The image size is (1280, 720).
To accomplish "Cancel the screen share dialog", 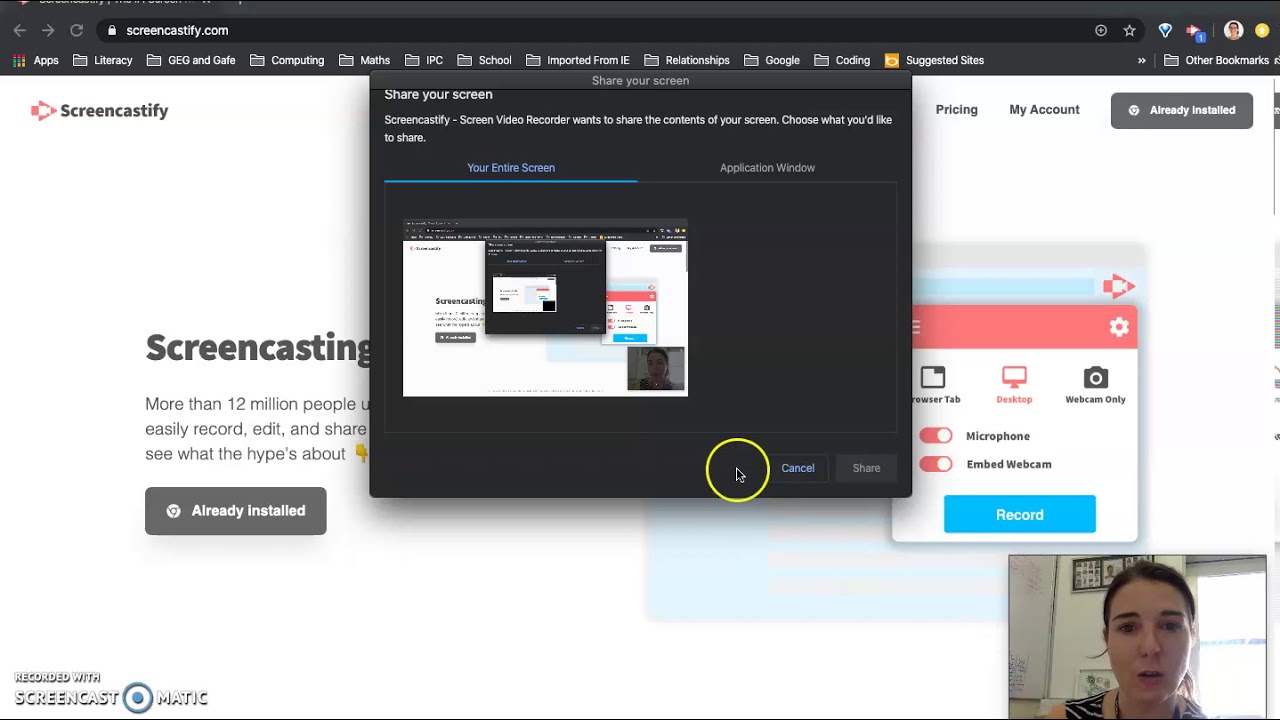I will click(x=797, y=467).
